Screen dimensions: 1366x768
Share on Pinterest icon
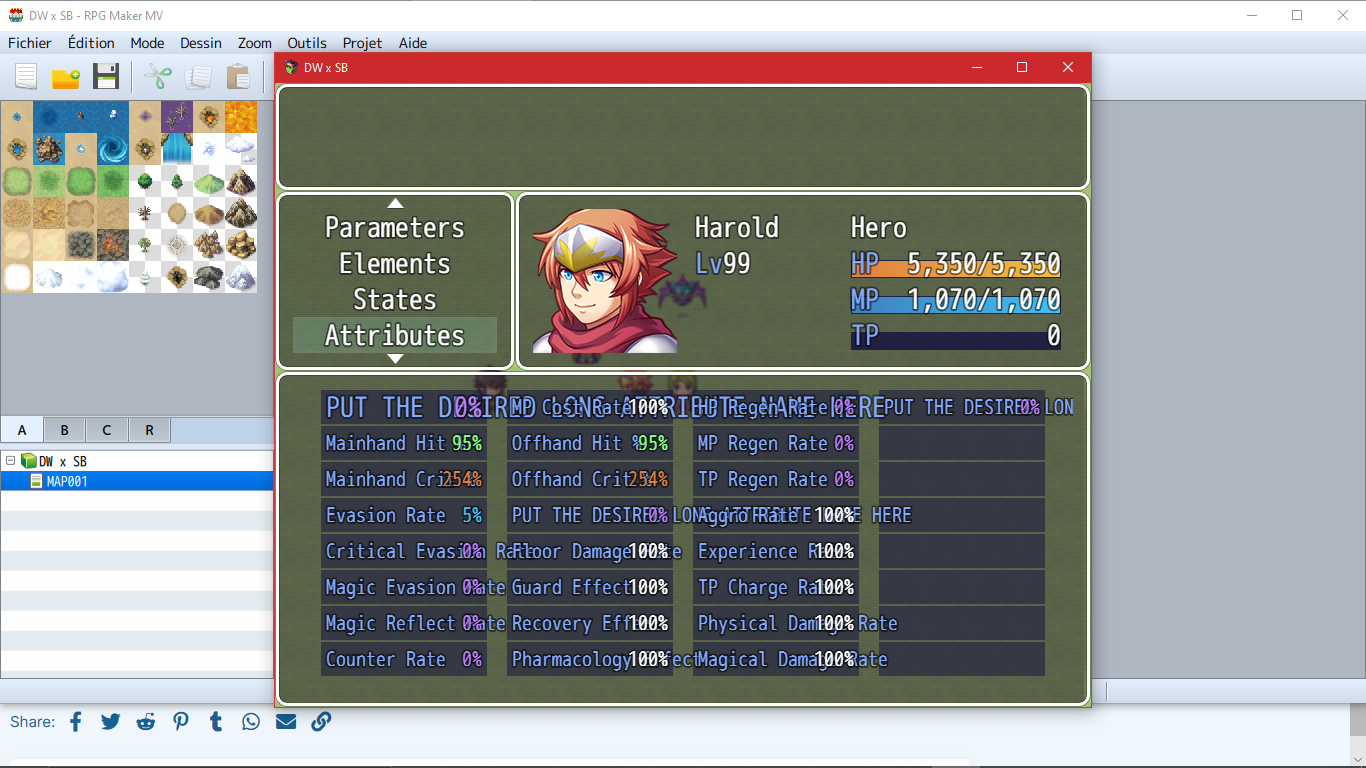(x=181, y=721)
